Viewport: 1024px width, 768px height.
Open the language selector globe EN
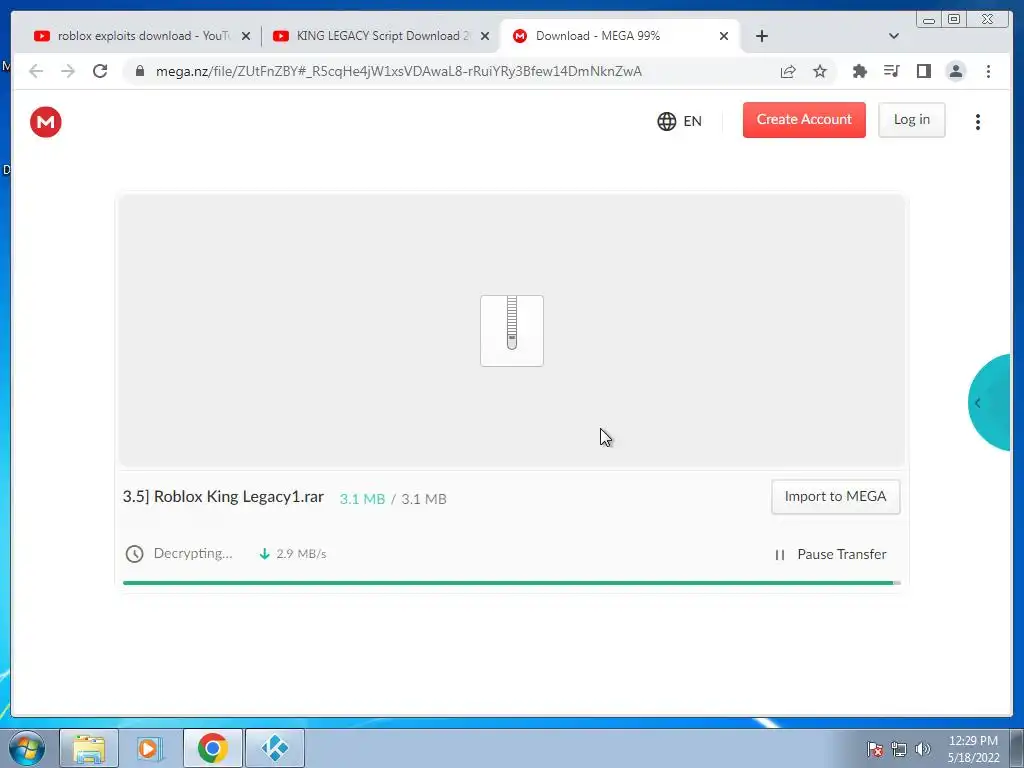point(679,121)
